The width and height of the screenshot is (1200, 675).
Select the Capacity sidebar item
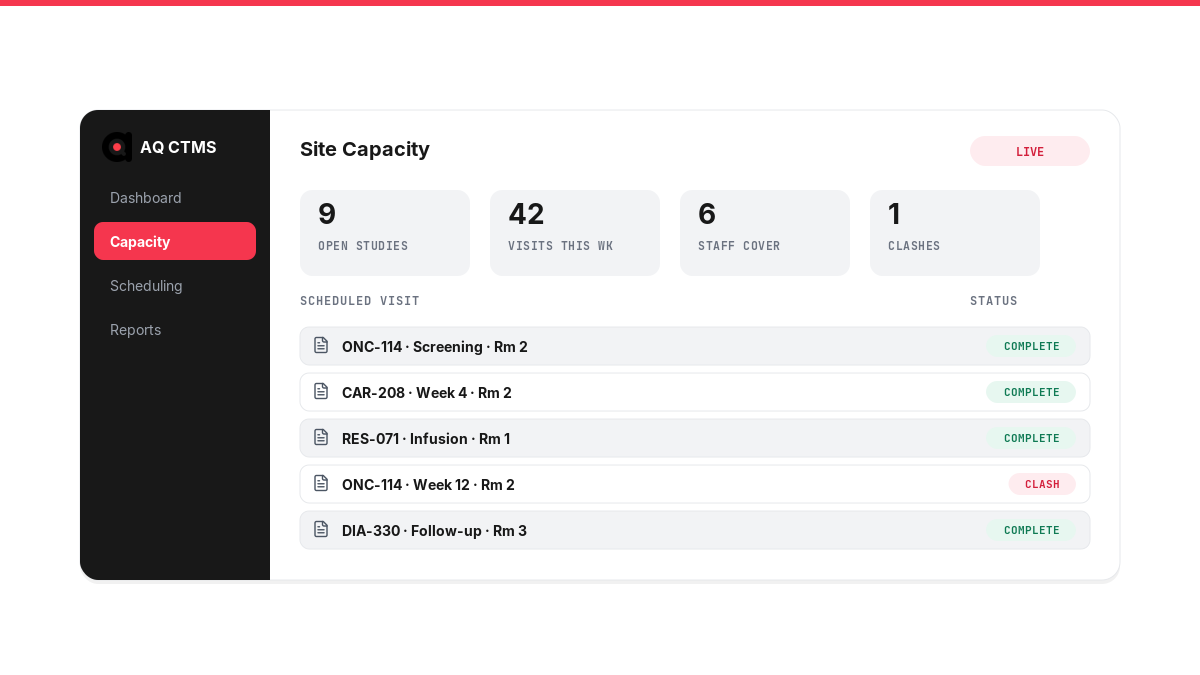tap(175, 241)
